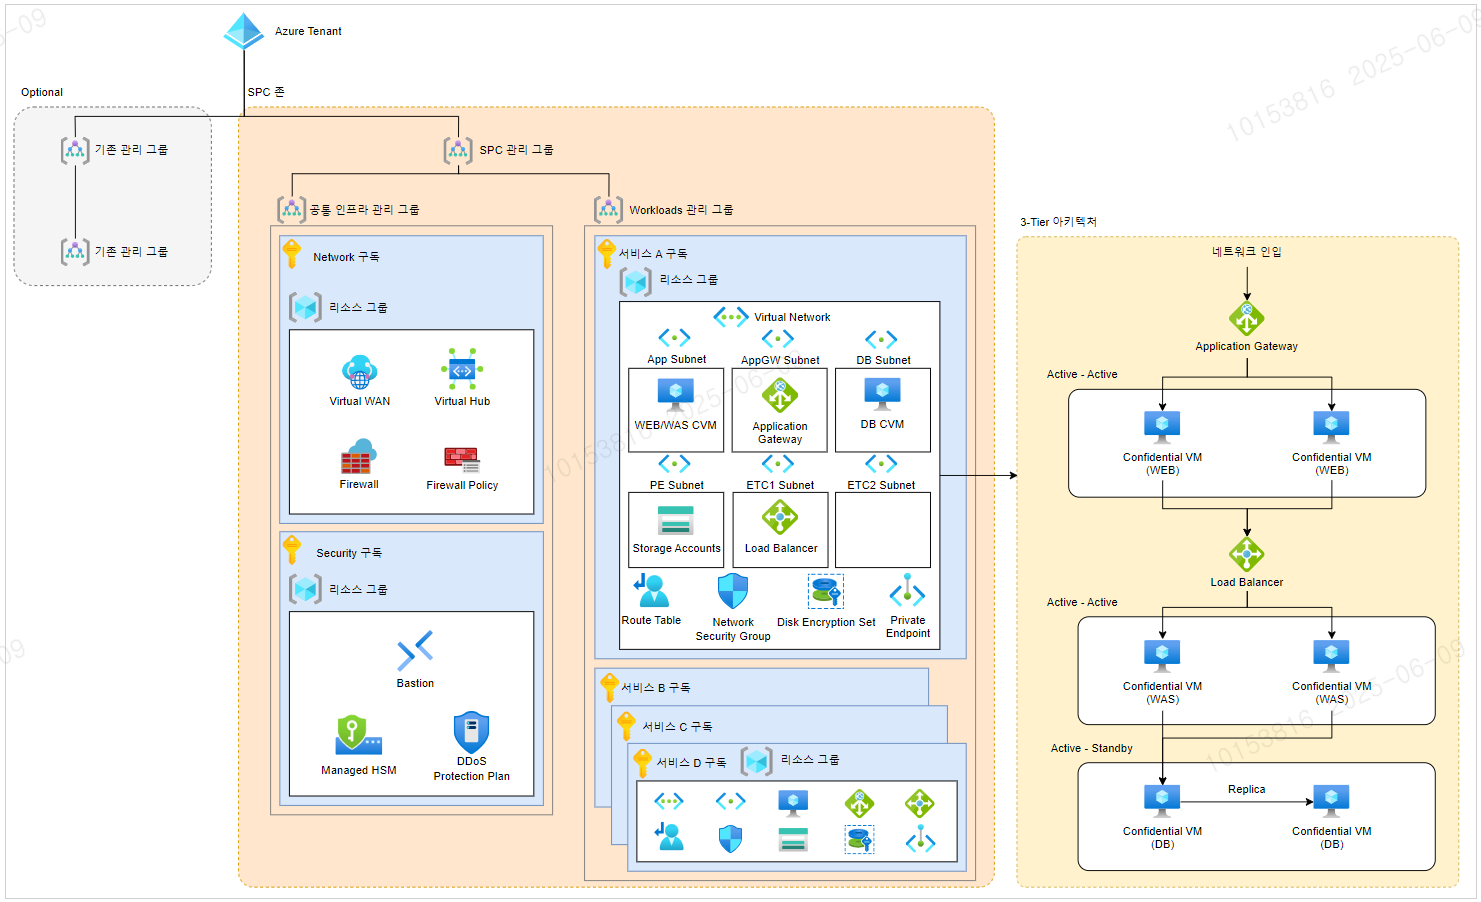The height and width of the screenshot is (902, 1481).
Task: Select the right Confidential VM (DB) replica icon
Action: [1331, 802]
